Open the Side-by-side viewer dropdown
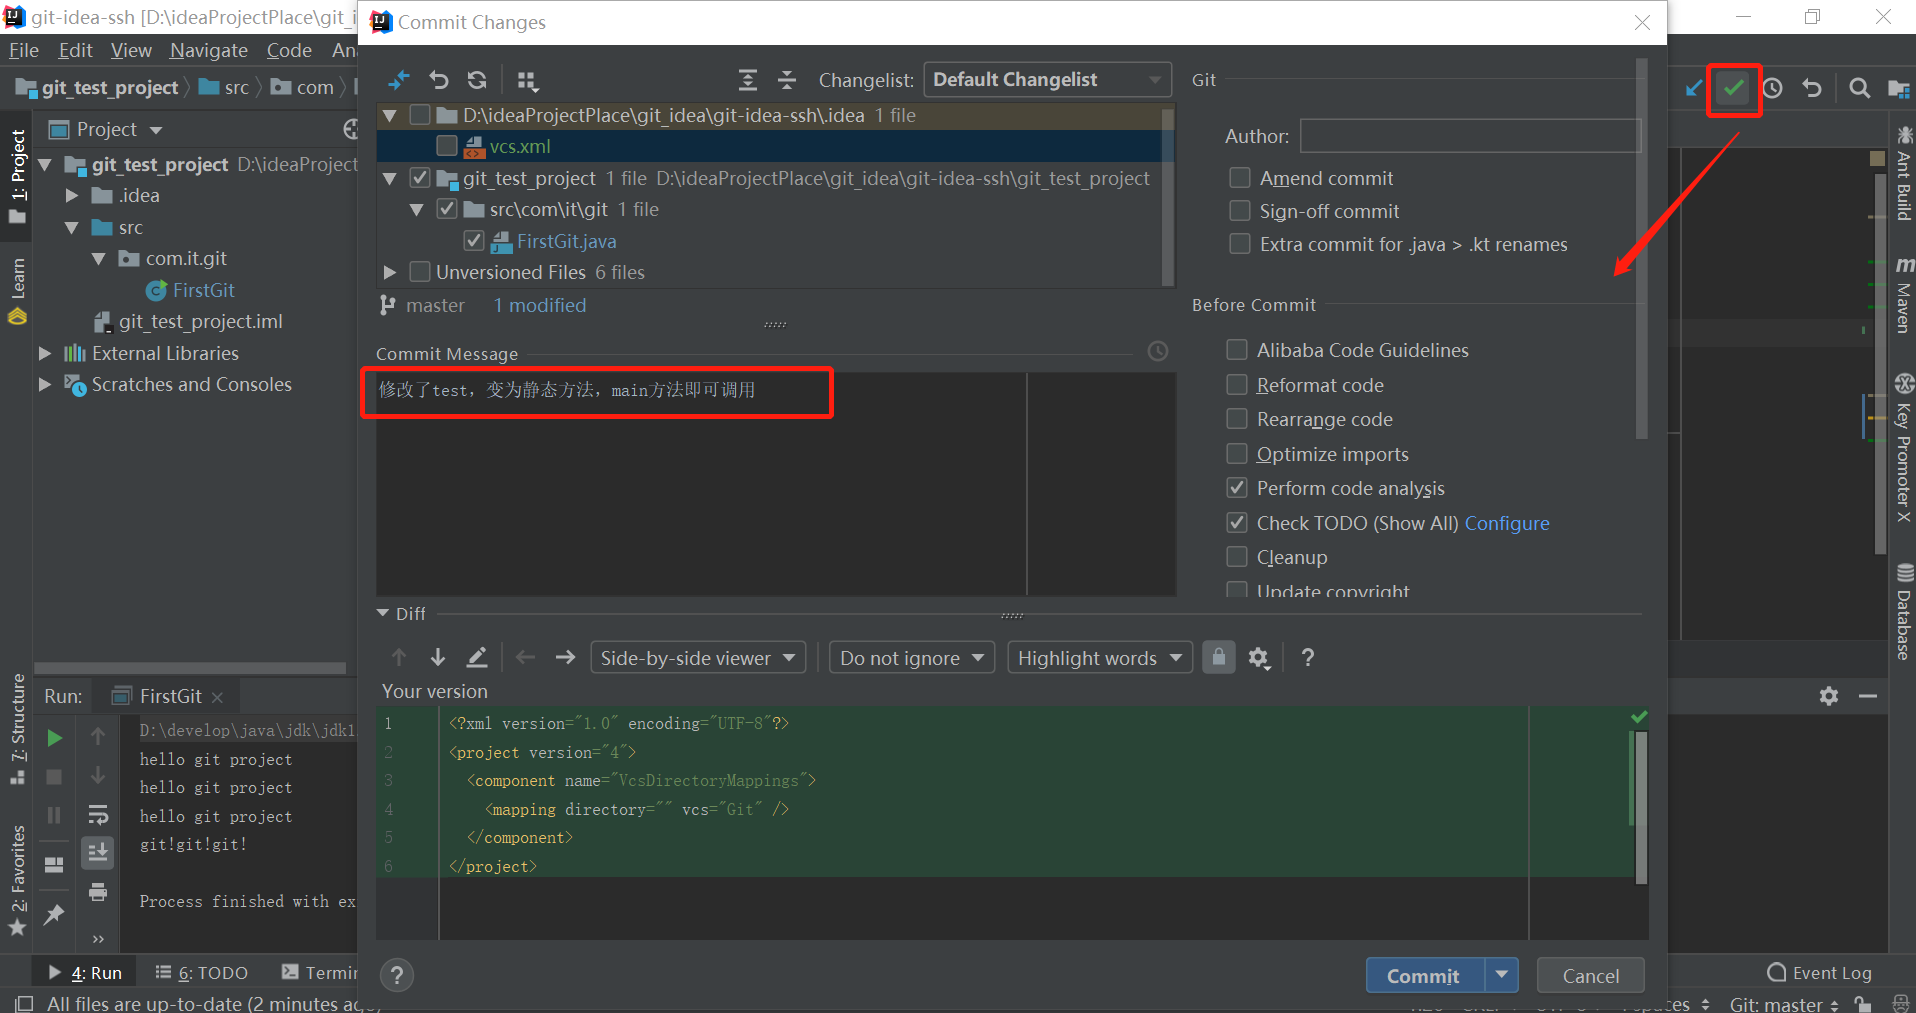 click(x=698, y=657)
